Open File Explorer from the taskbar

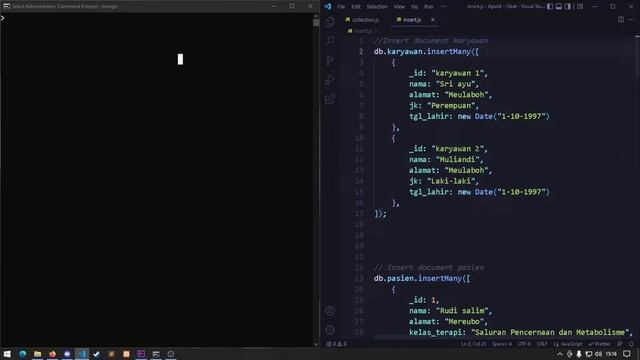pyautogui.click(x=37, y=354)
